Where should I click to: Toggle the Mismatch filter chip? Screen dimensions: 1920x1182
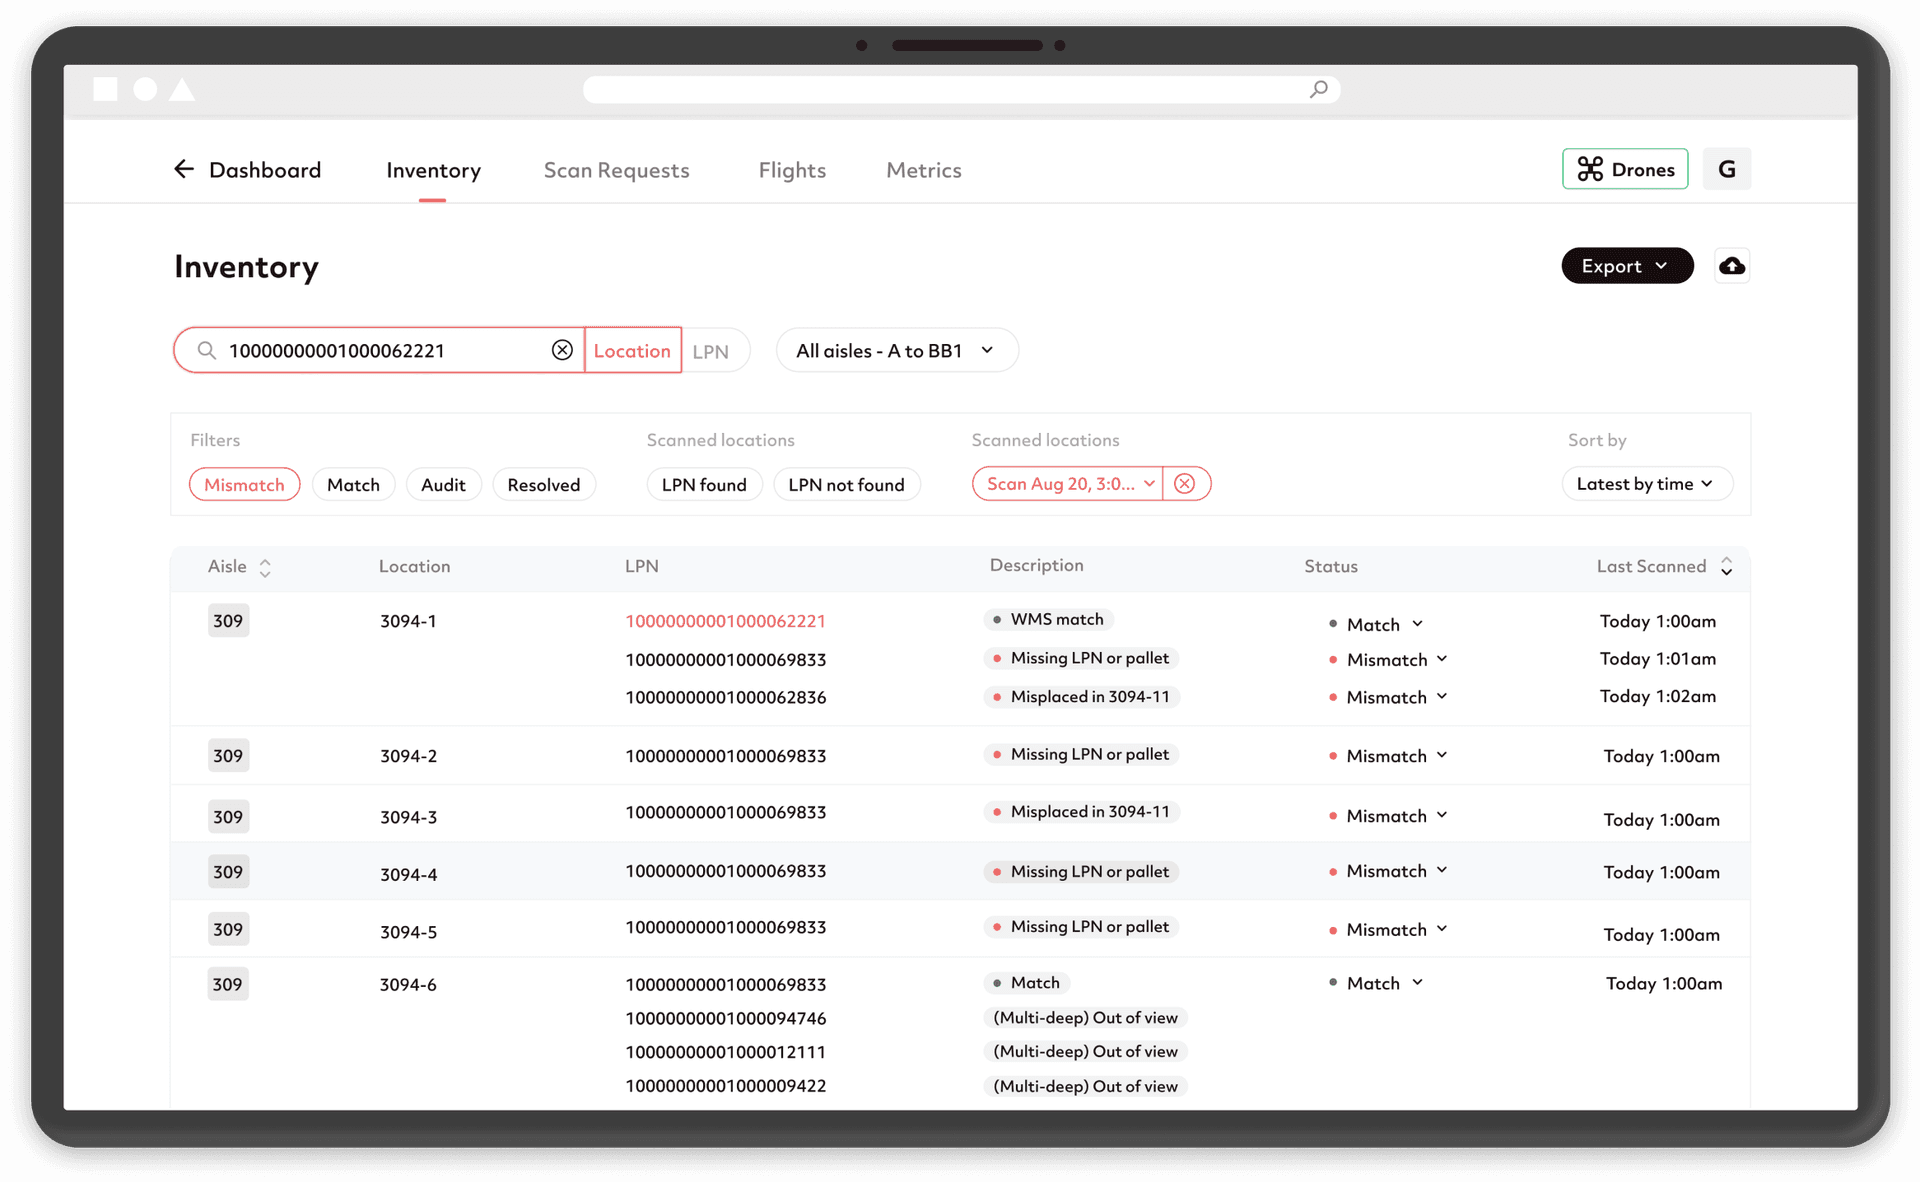click(x=244, y=485)
